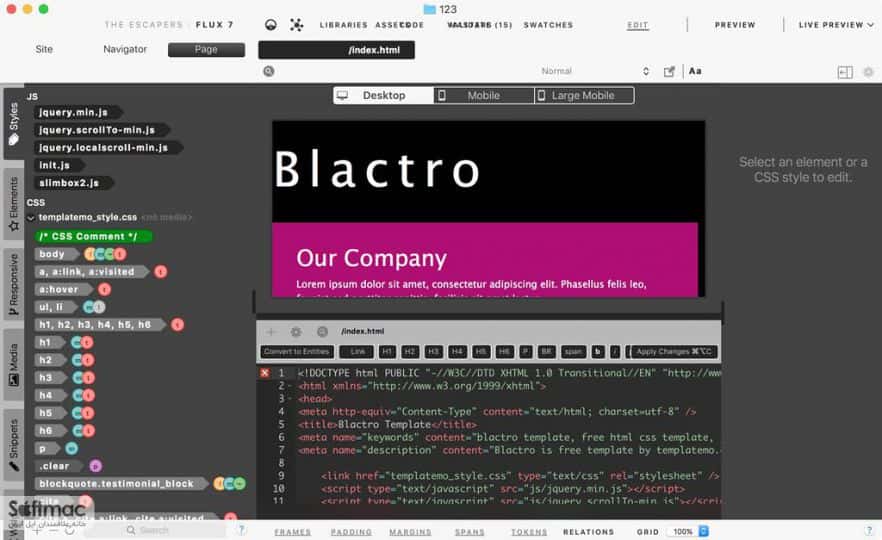Click the purple badge beside .clear rule

96,466
